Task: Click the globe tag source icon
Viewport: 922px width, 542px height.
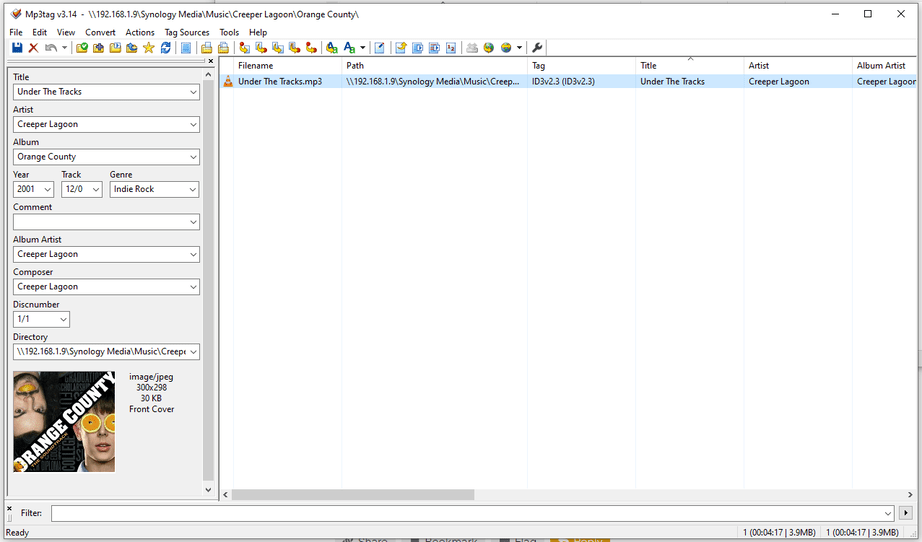Action: [489, 48]
